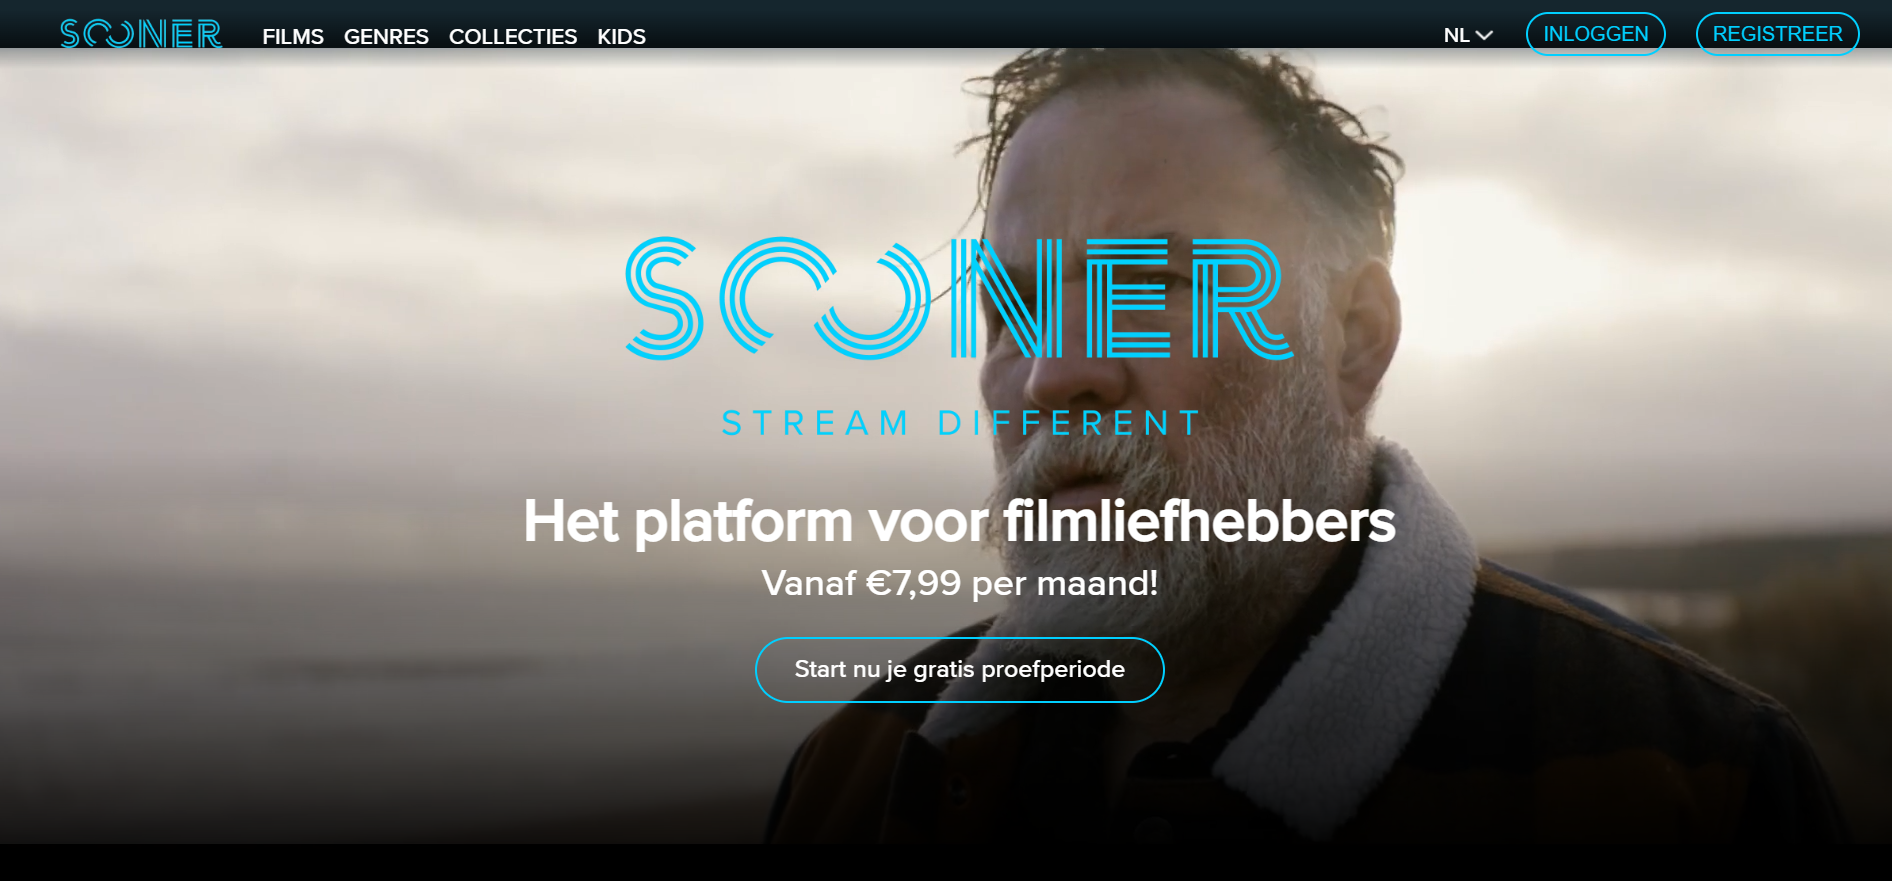
Task: Click the black bar below the hero image
Action: coord(946,863)
